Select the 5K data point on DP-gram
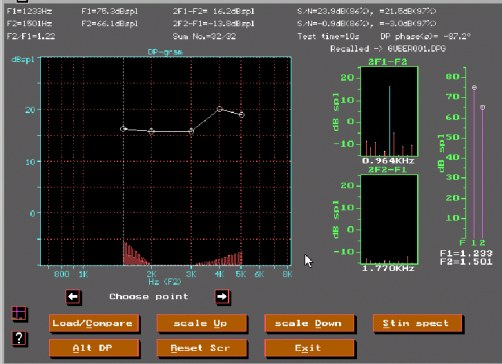This screenshot has width=502, height=364. coord(242,115)
